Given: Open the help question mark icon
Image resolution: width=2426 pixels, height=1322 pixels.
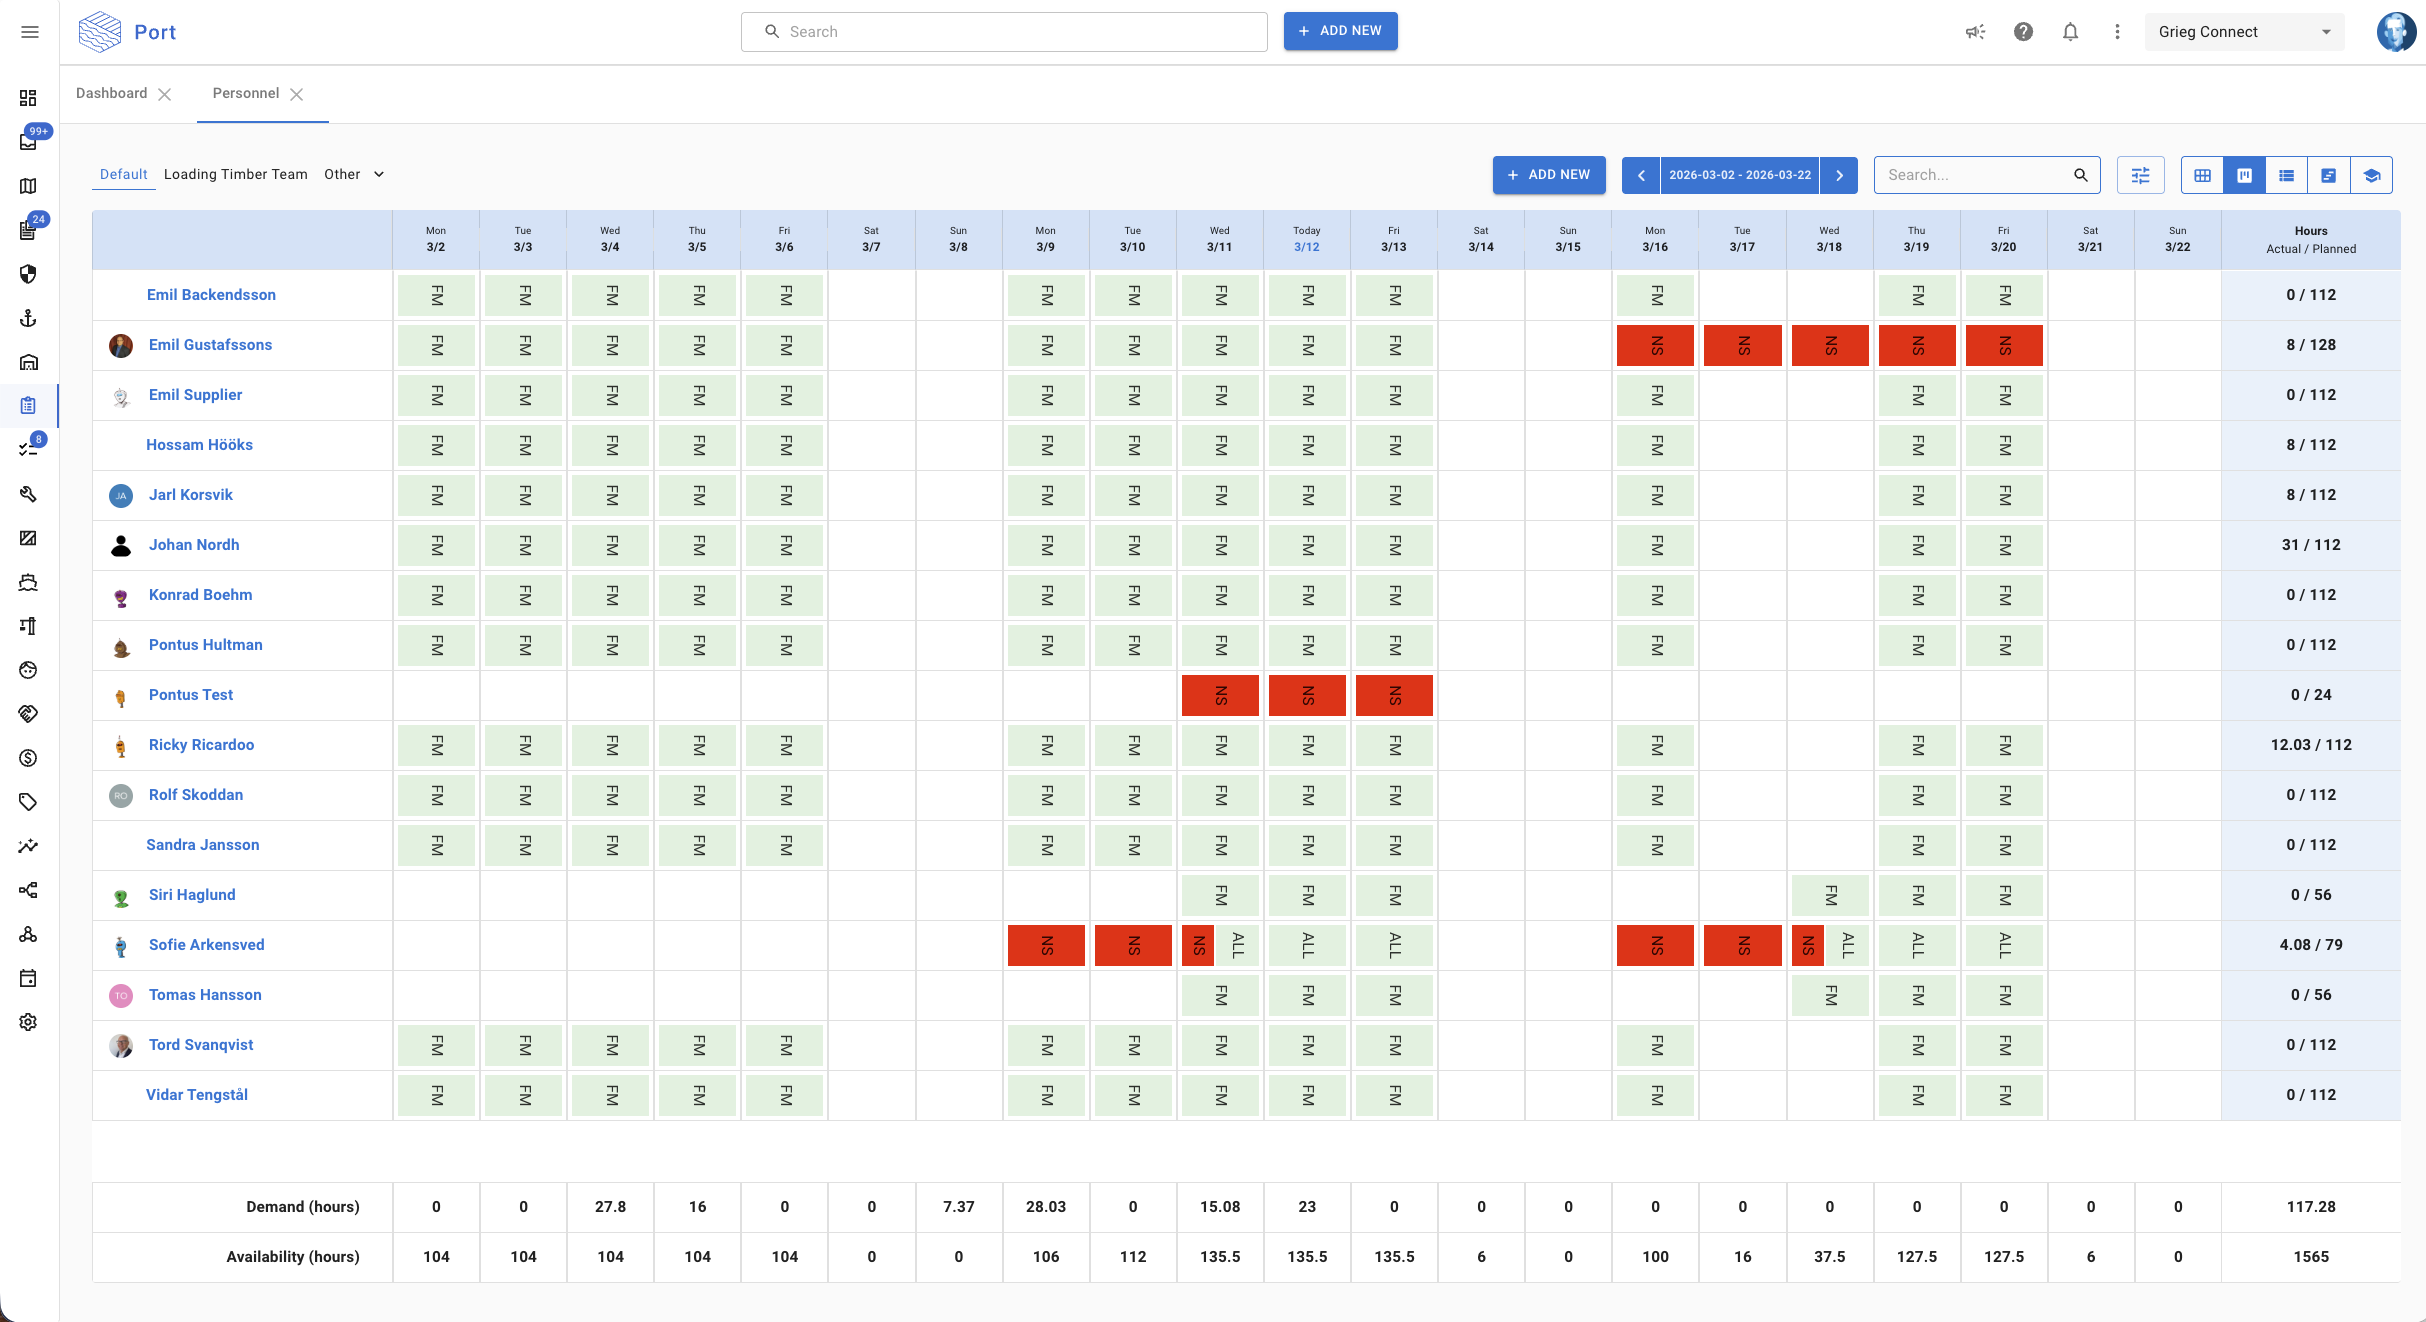Looking at the screenshot, I should (2023, 32).
